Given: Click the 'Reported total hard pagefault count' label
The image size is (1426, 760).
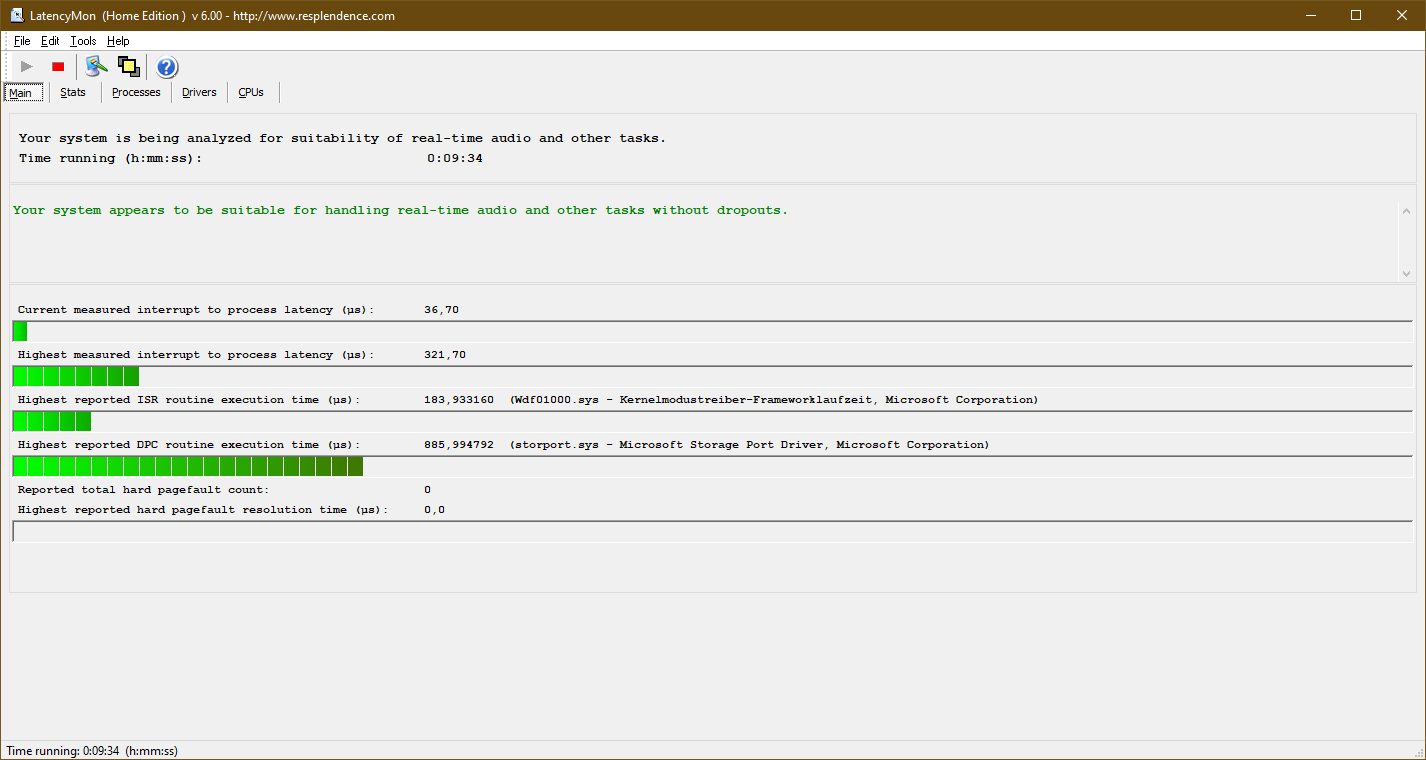Looking at the screenshot, I should click(x=143, y=490).
